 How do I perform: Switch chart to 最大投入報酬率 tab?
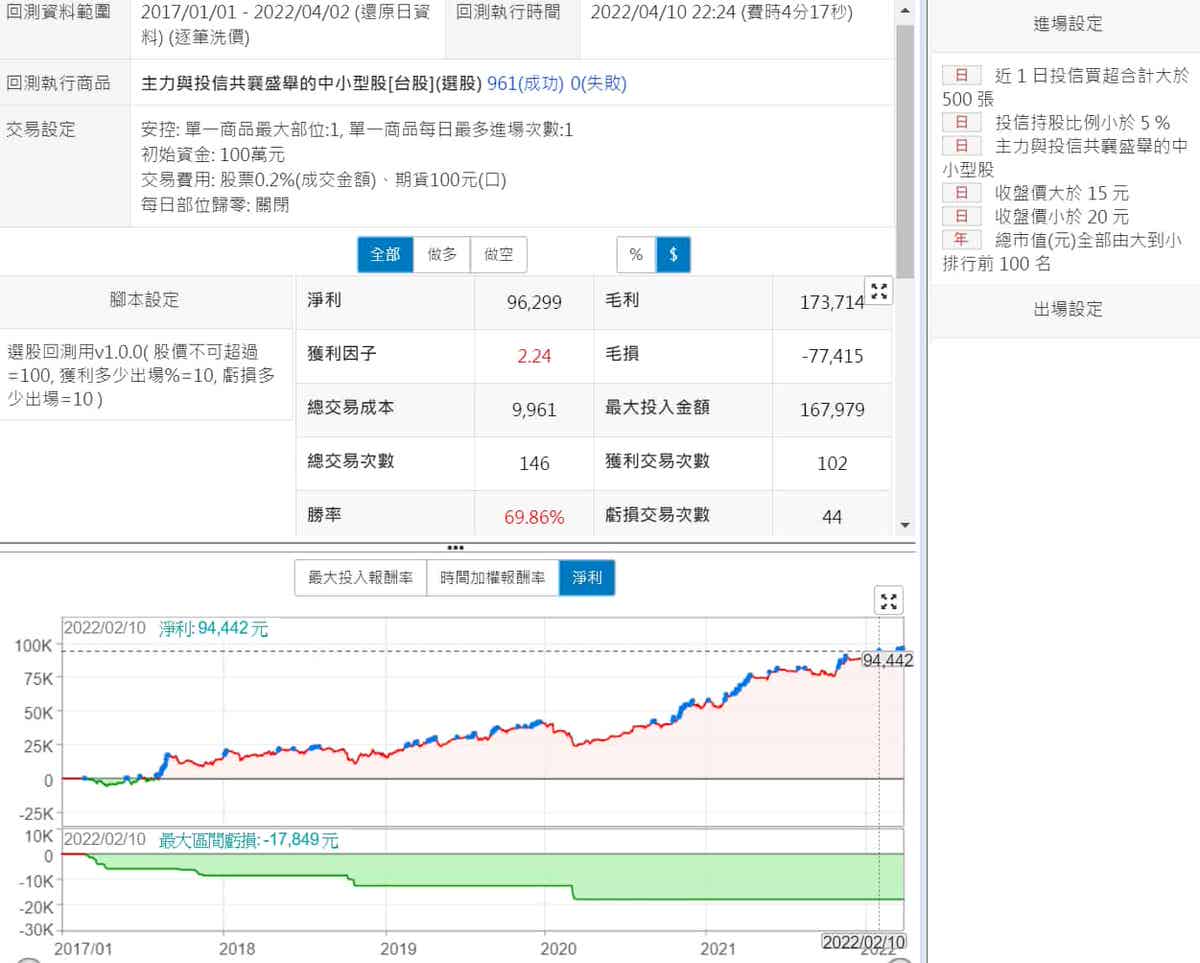click(360, 578)
